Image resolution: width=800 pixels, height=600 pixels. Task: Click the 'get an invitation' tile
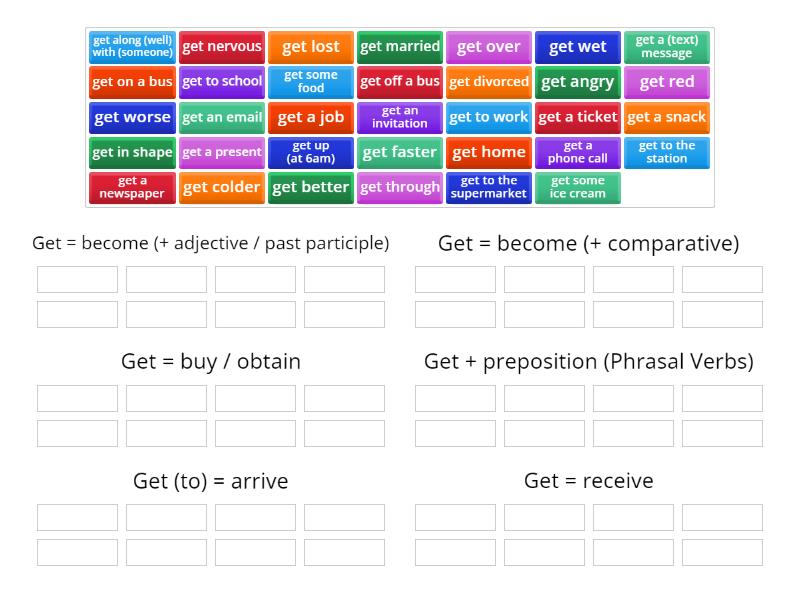400,117
